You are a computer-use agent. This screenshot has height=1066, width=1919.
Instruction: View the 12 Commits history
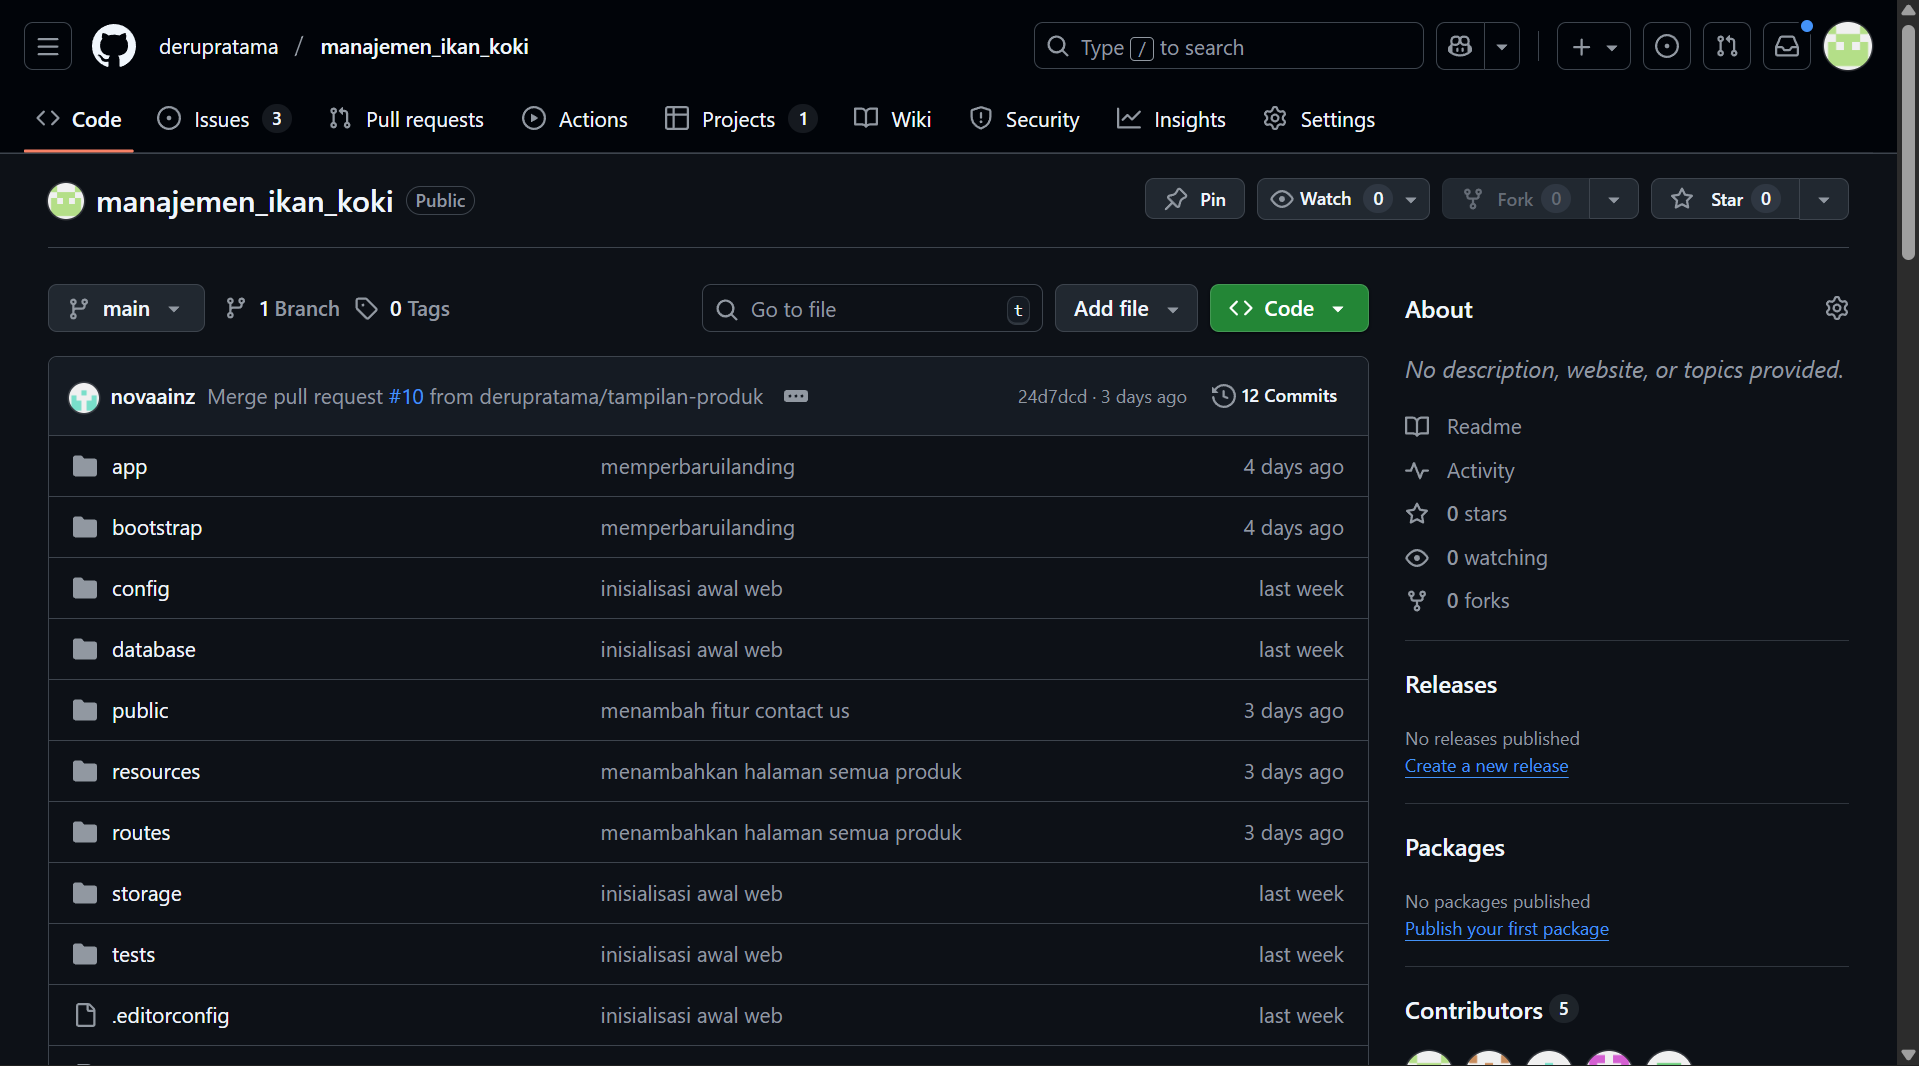click(x=1275, y=396)
